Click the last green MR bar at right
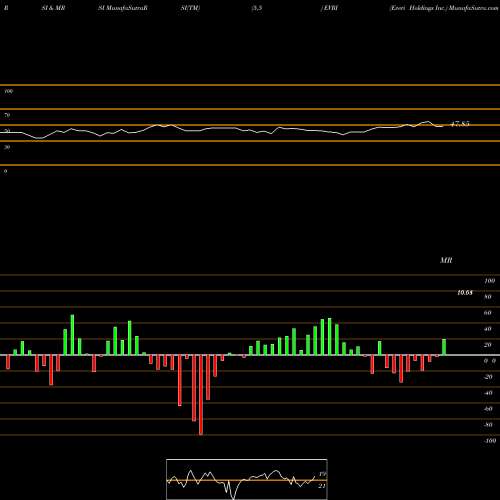Image resolution: width=500 pixels, height=500 pixels. point(444,347)
